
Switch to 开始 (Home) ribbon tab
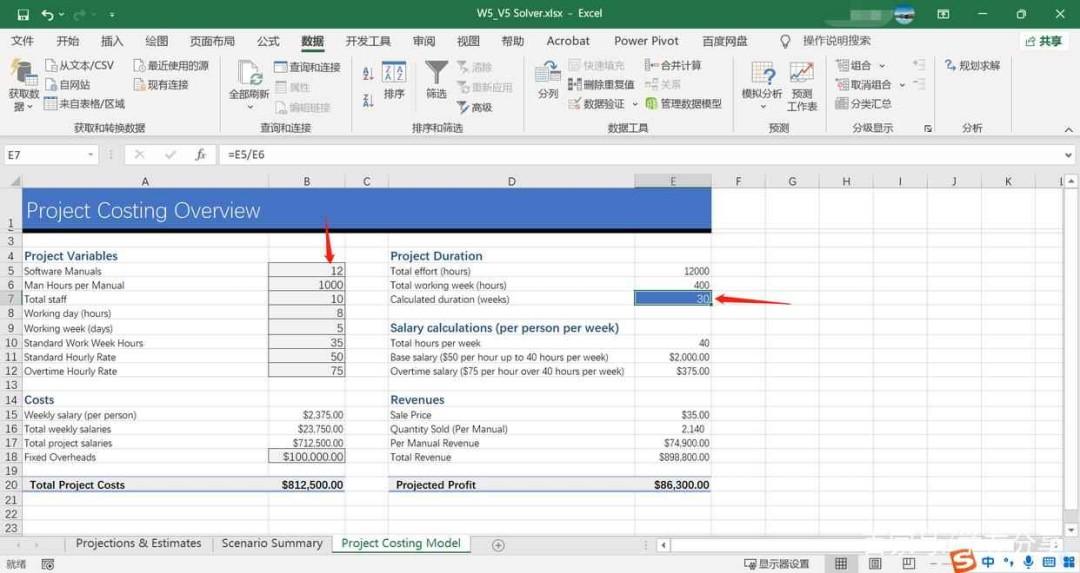click(68, 41)
